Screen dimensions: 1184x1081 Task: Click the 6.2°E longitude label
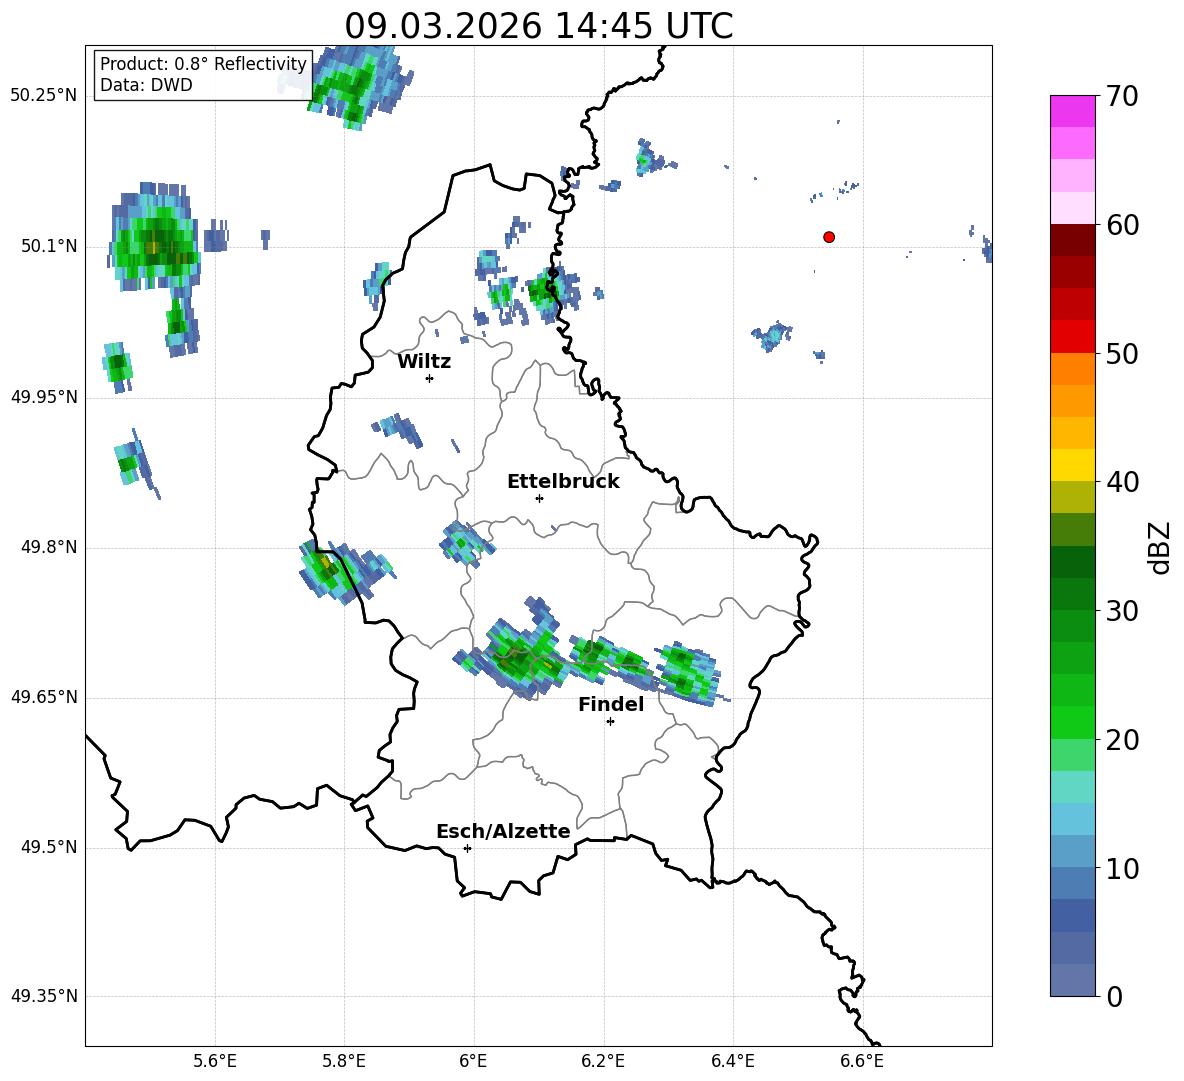(x=603, y=1061)
